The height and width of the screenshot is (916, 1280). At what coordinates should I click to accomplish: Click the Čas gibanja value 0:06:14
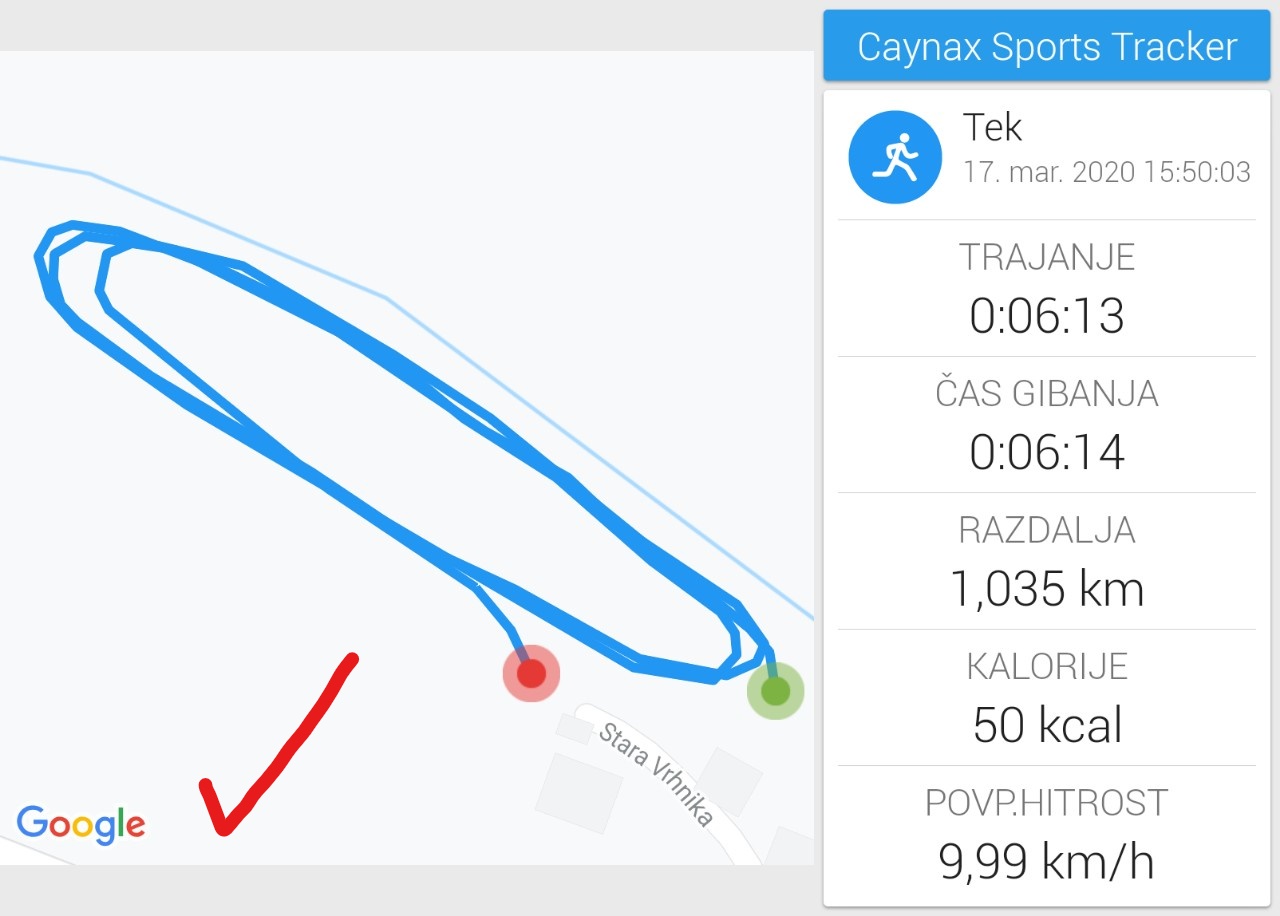pyautogui.click(x=1047, y=452)
